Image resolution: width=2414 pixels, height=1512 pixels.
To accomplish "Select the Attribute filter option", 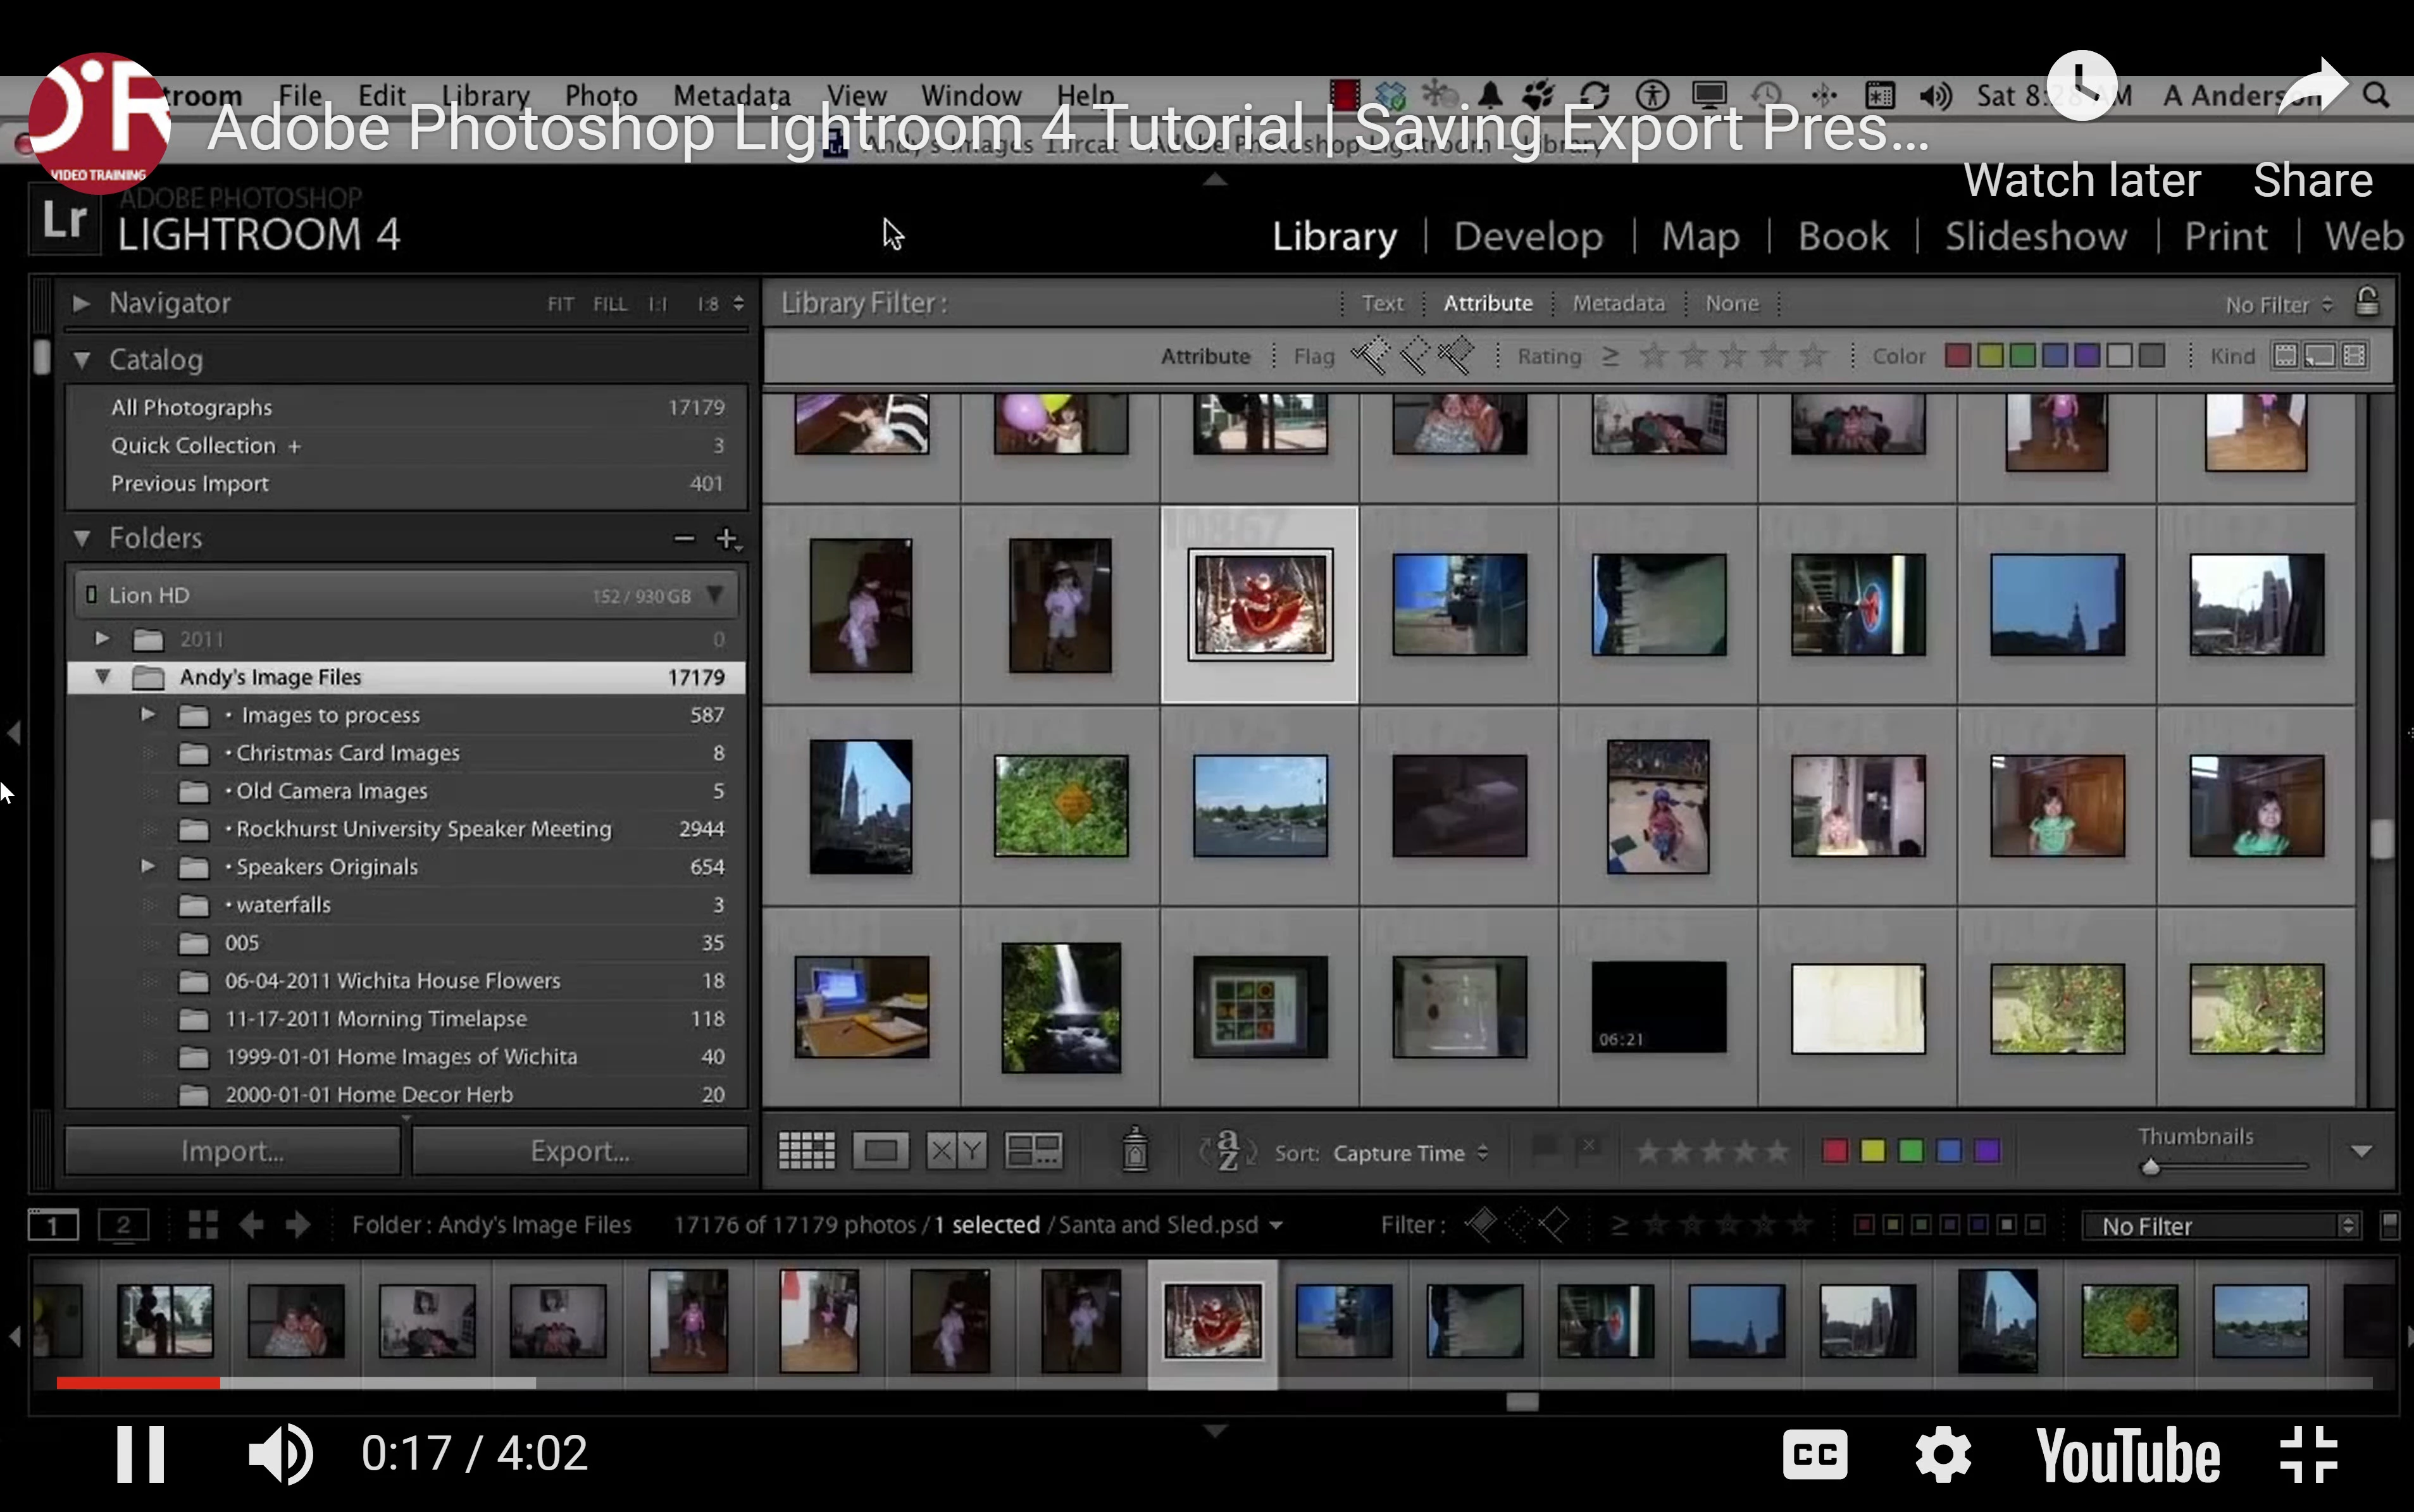I will 1487,303.
